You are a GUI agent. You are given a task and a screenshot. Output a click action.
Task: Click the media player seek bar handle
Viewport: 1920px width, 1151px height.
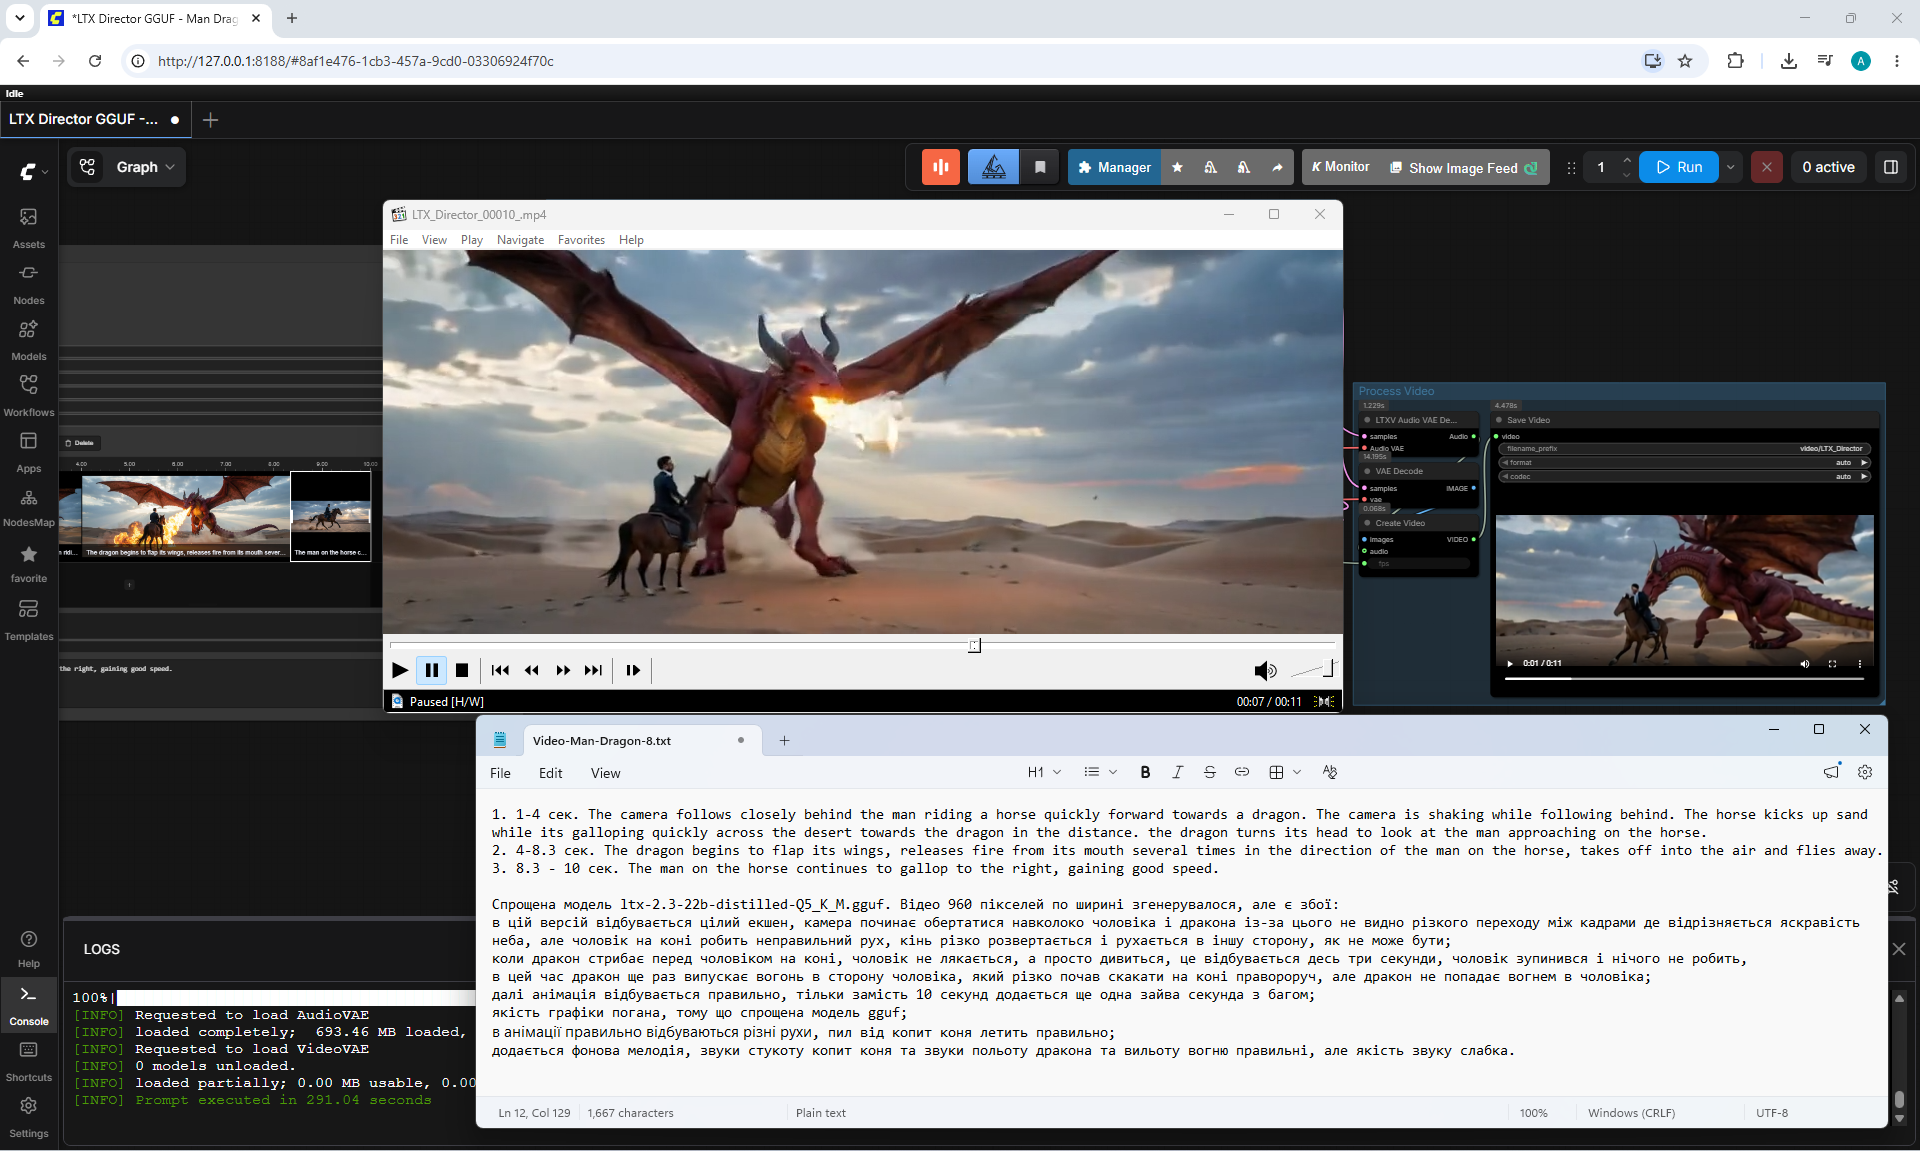(974, 646)
